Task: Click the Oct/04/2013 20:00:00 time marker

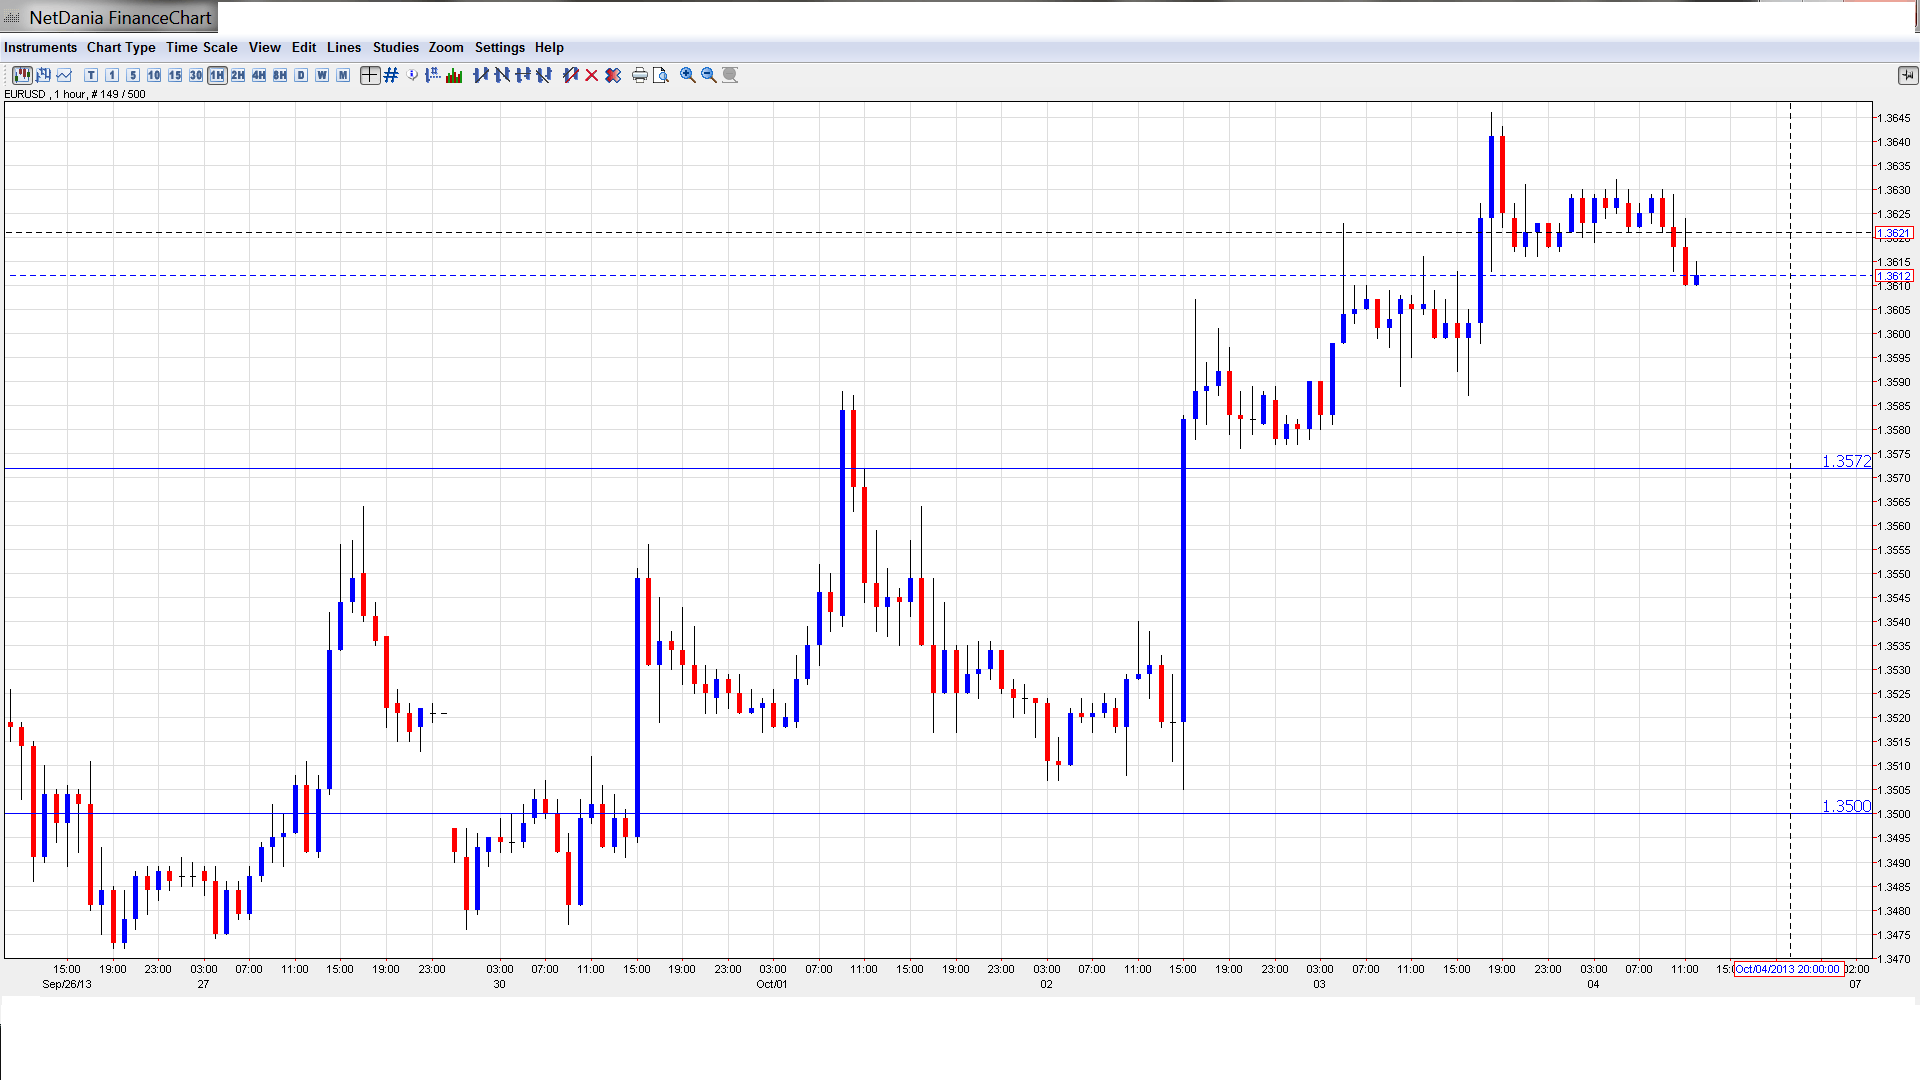Action: coord(1788,969)
